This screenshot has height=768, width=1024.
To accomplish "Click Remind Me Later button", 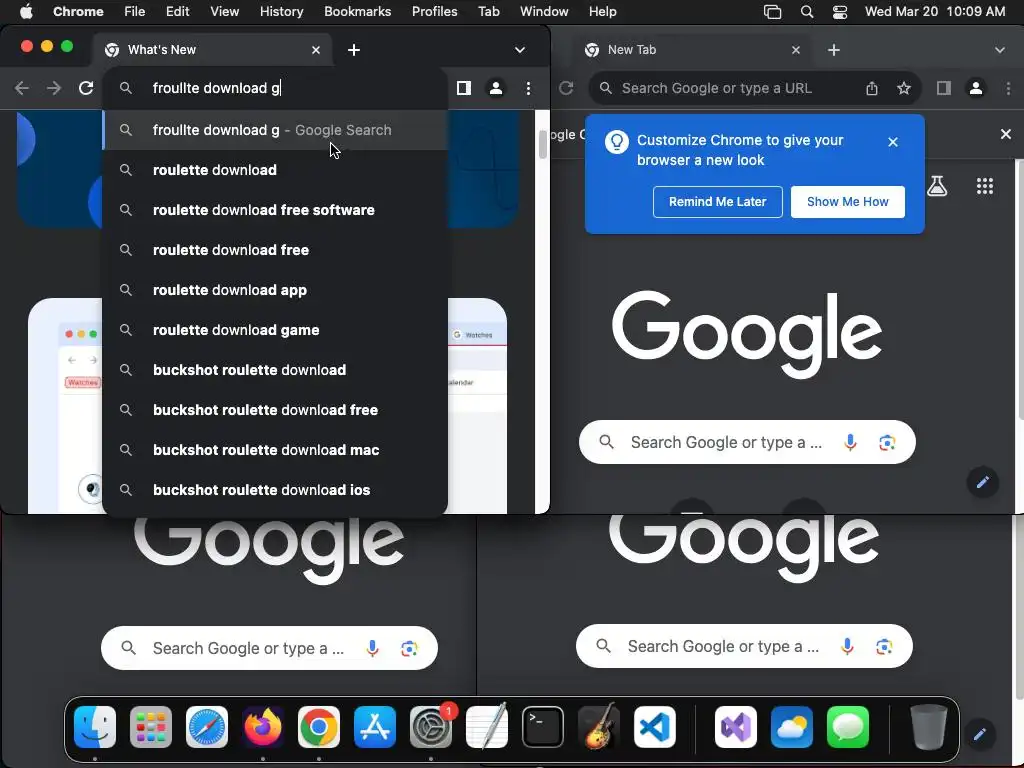I will click(x=718, y=202).
